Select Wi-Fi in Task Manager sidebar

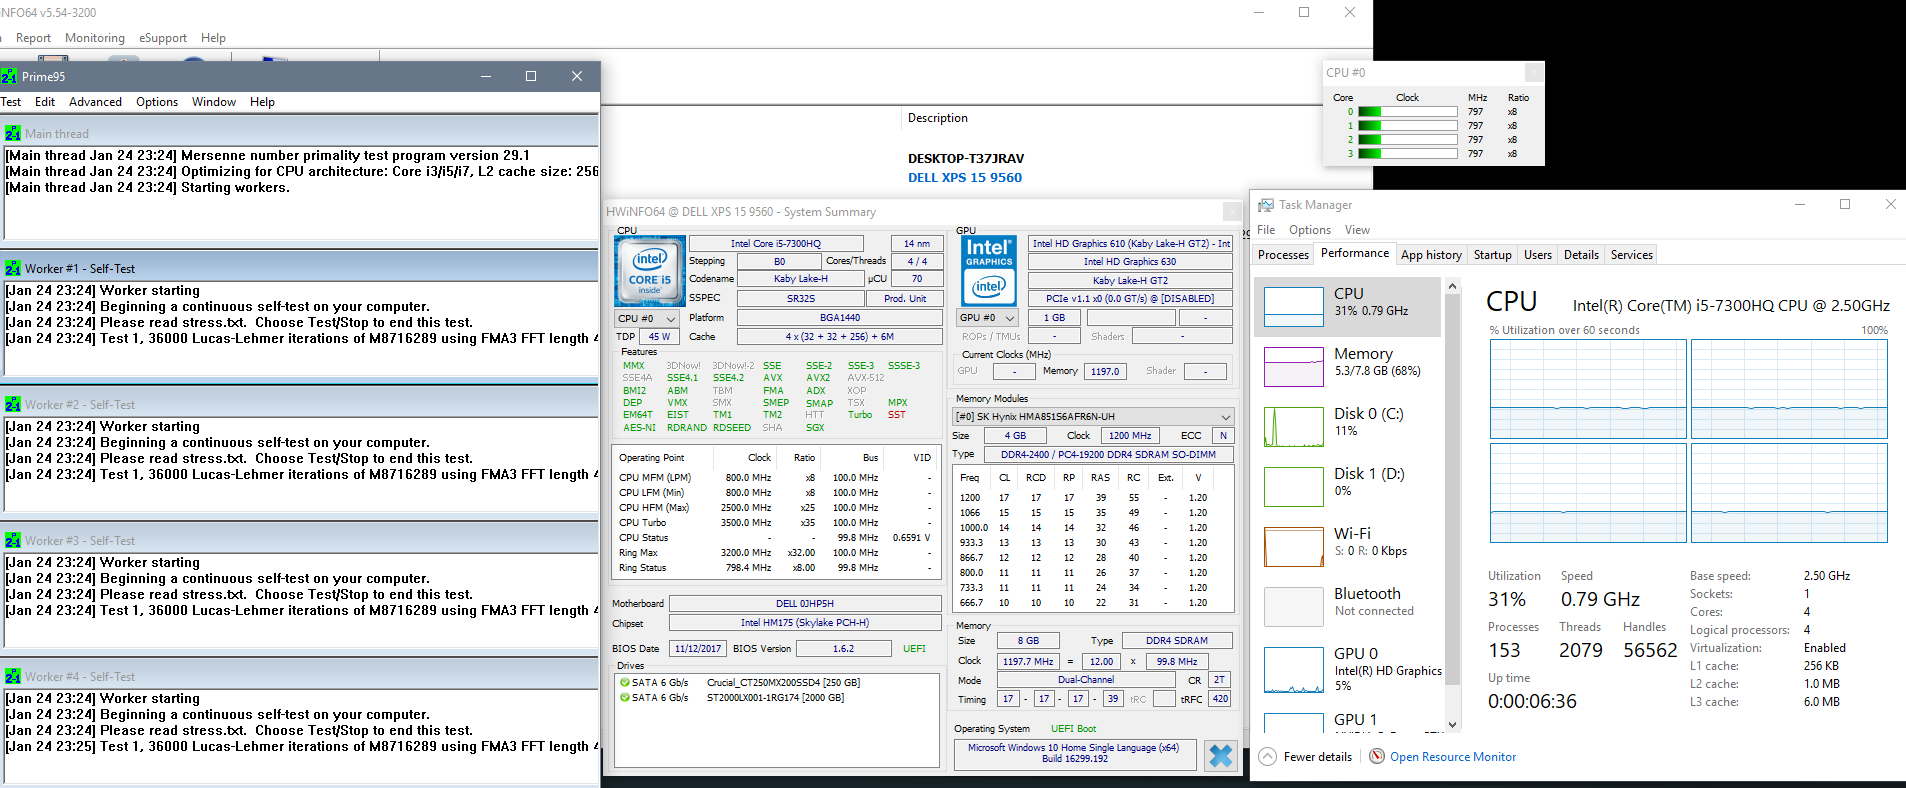(1347, 546)
